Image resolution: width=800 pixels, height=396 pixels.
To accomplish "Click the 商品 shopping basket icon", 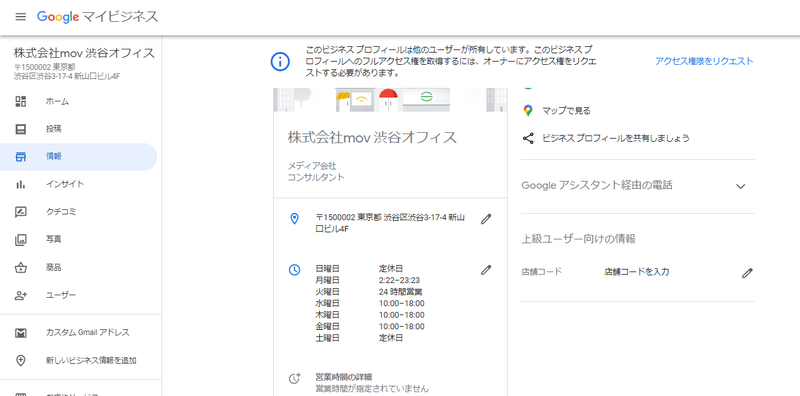I will pyautogui.click(x=20, y=267).
